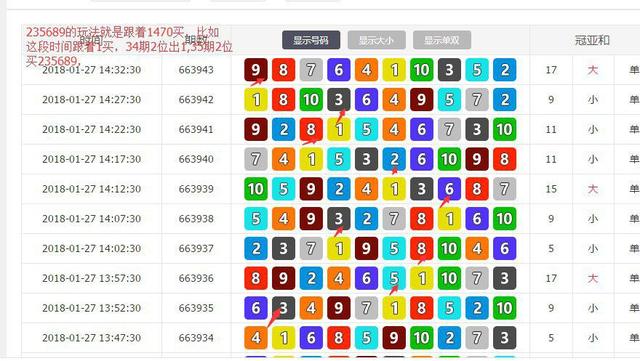Select period number 663939
640x361 pixels.
[196, 189]
